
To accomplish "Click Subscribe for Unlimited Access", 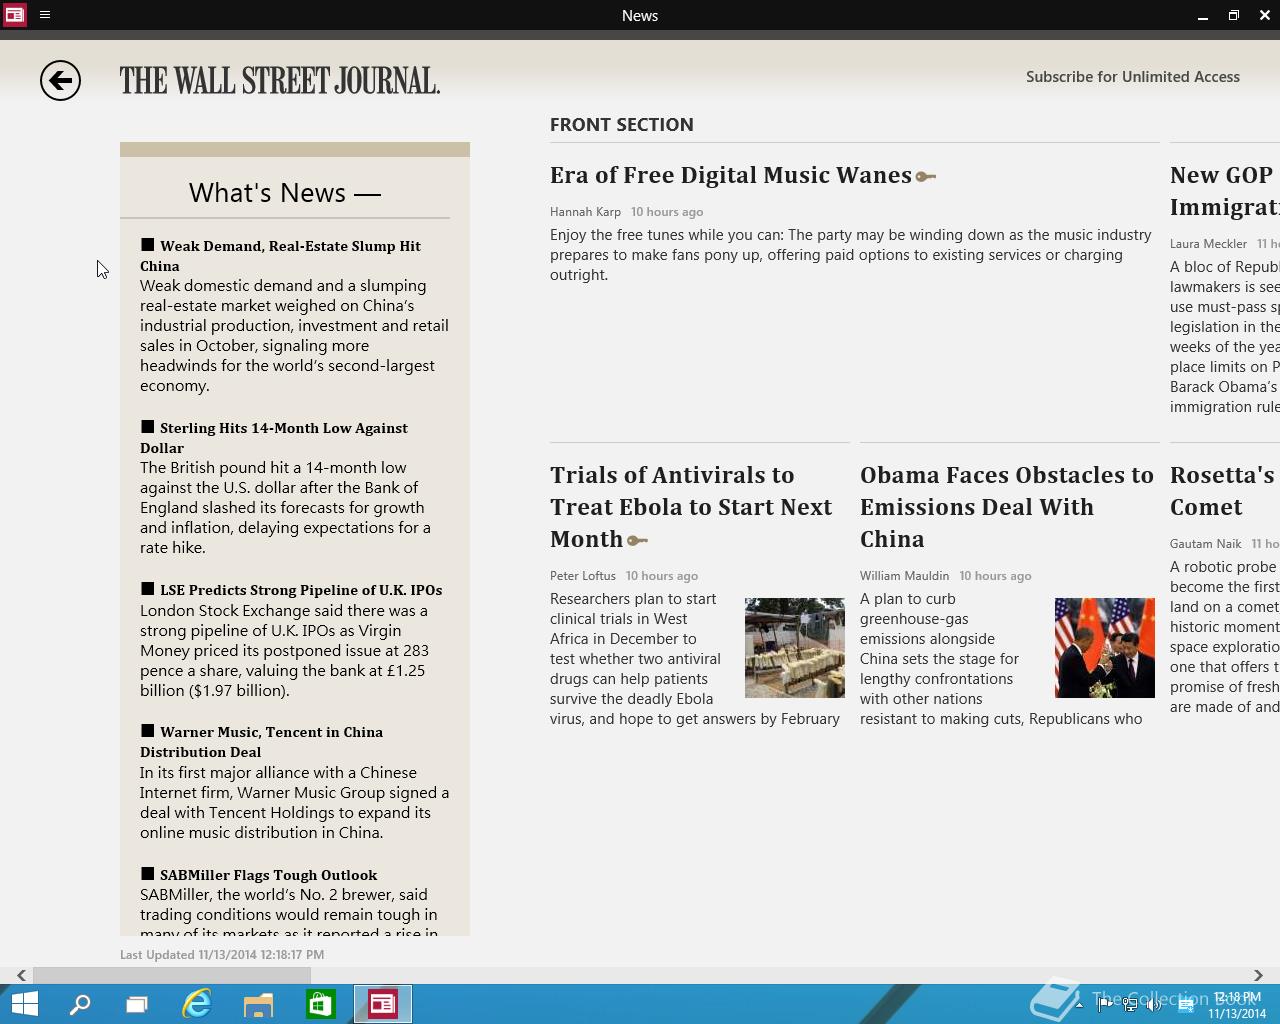I will [x=1133, y=77].
